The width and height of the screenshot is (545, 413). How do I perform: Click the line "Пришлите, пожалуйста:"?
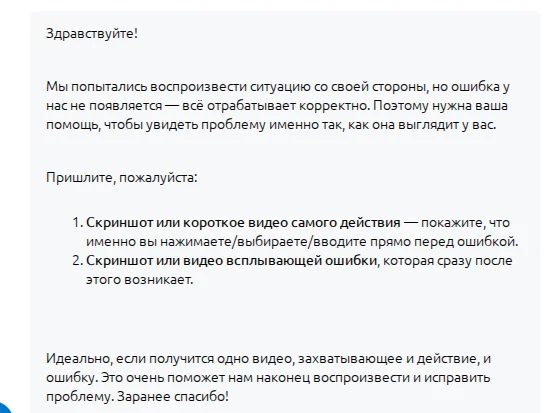[x=122, y=178]
